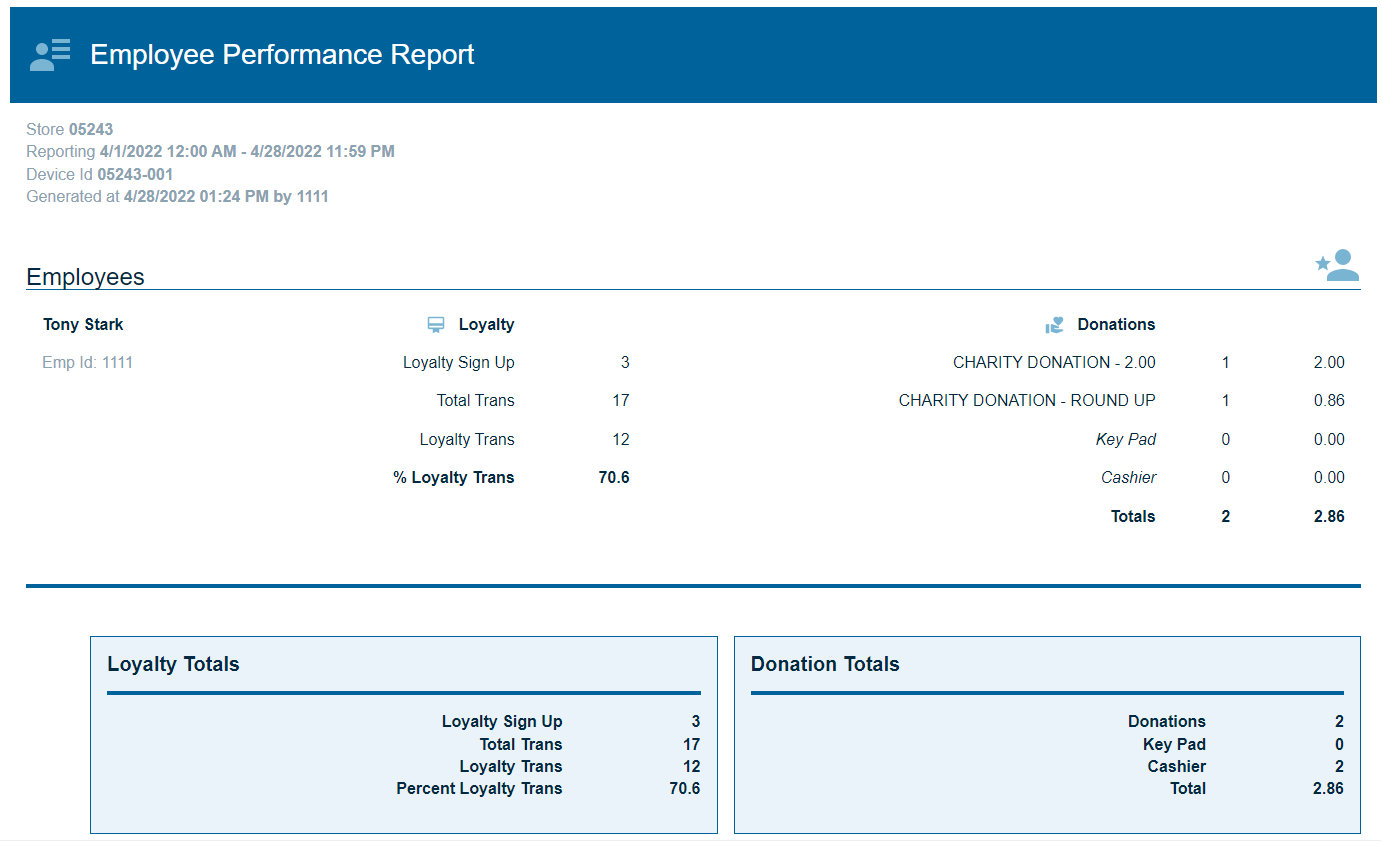The width and height of the screenshot is (1381, 841).
Task: Select Percent Loyalty Trans in Loyalty Totals
Action: 479,788
